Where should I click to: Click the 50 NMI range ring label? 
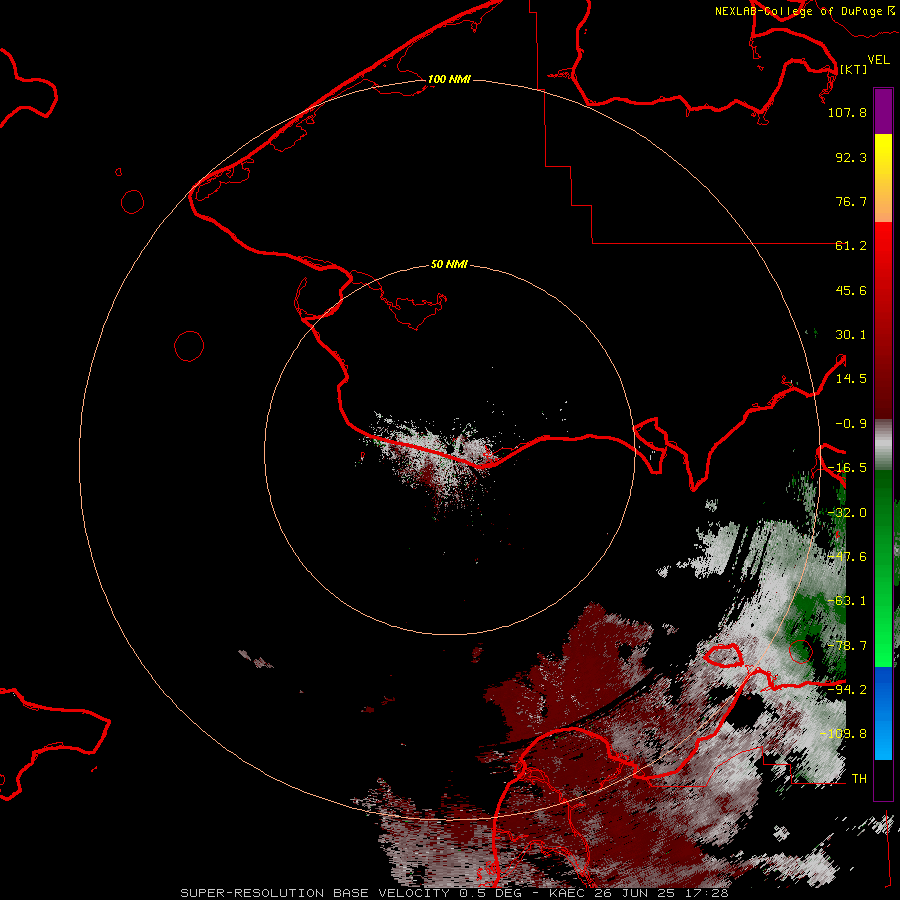(449, 264)
